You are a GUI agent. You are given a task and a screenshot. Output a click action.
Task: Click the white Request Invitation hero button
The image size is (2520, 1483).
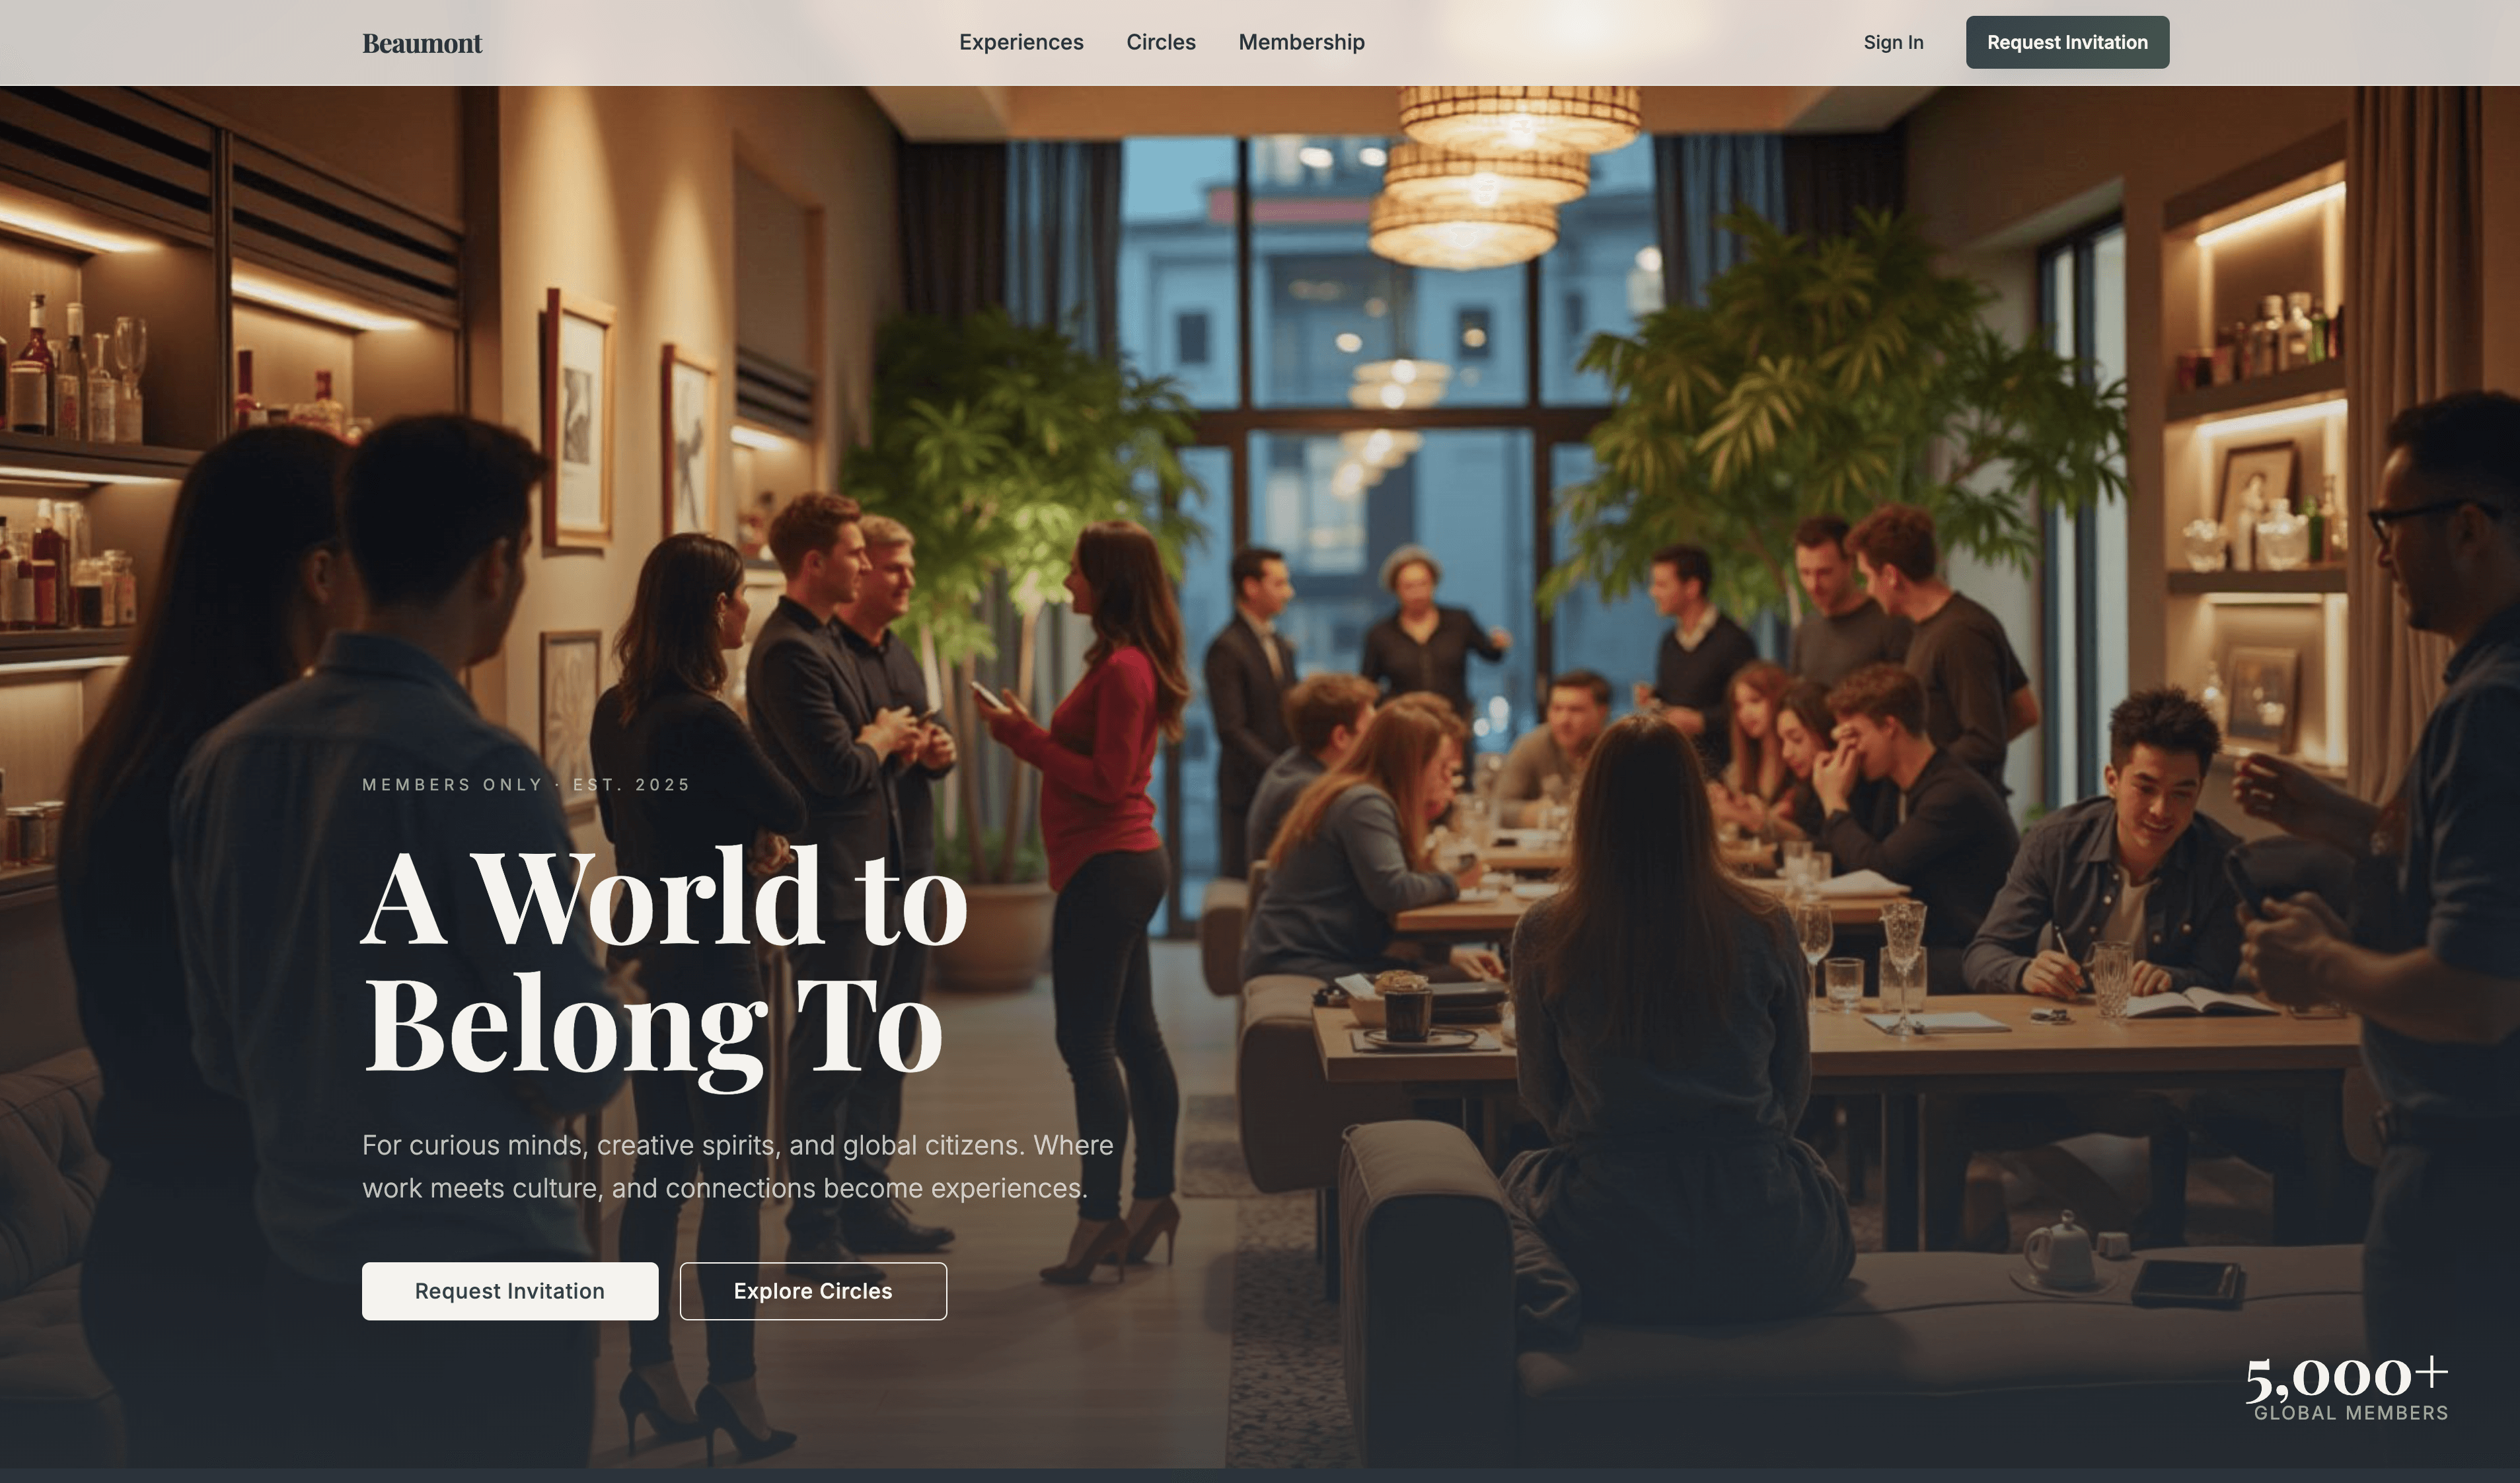510,1290
